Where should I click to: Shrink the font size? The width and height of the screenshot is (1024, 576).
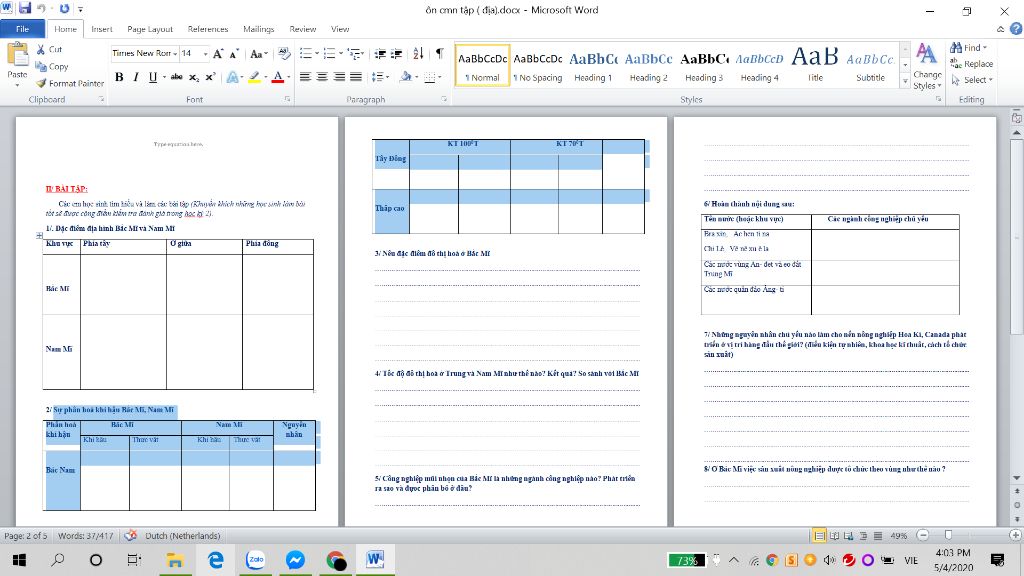pyautogui.click(x=234, y=54)
